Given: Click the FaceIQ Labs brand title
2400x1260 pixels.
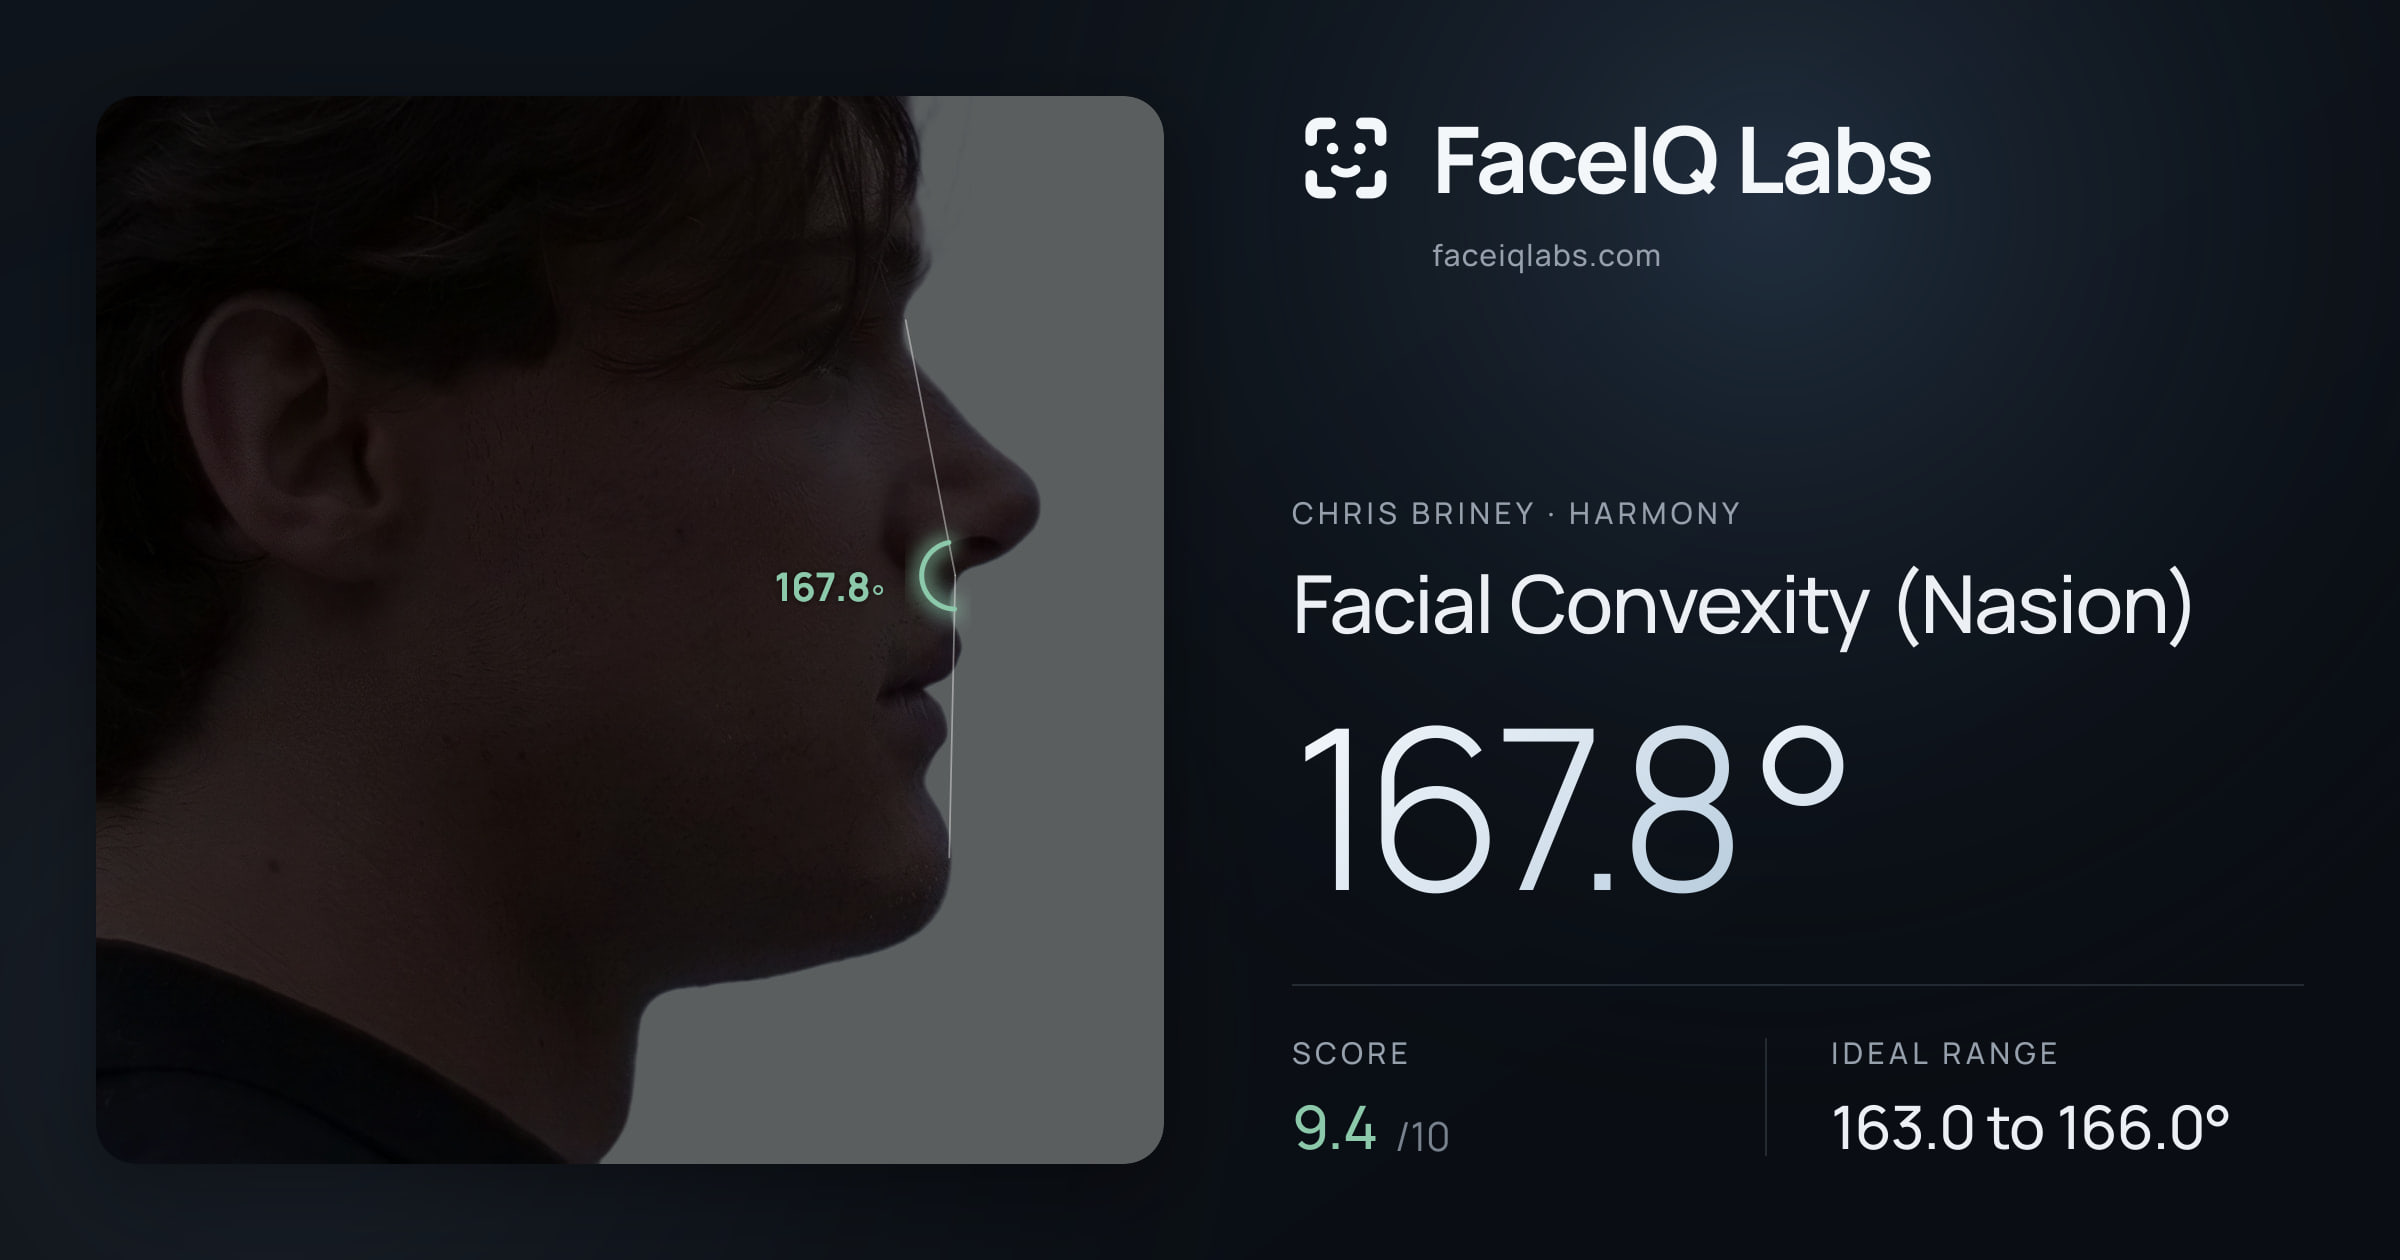Looking at the screenshot, I should (1683, 160).
